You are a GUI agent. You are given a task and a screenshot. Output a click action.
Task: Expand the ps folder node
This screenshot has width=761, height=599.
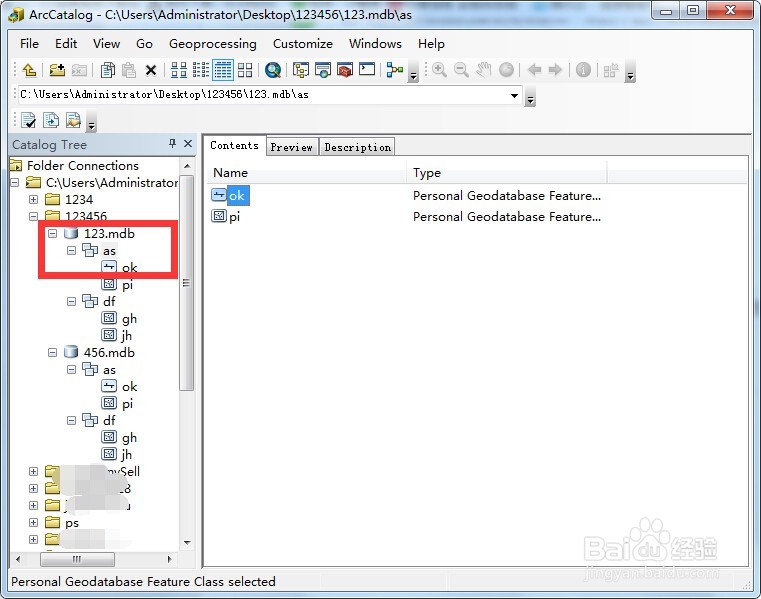[33, 522]
